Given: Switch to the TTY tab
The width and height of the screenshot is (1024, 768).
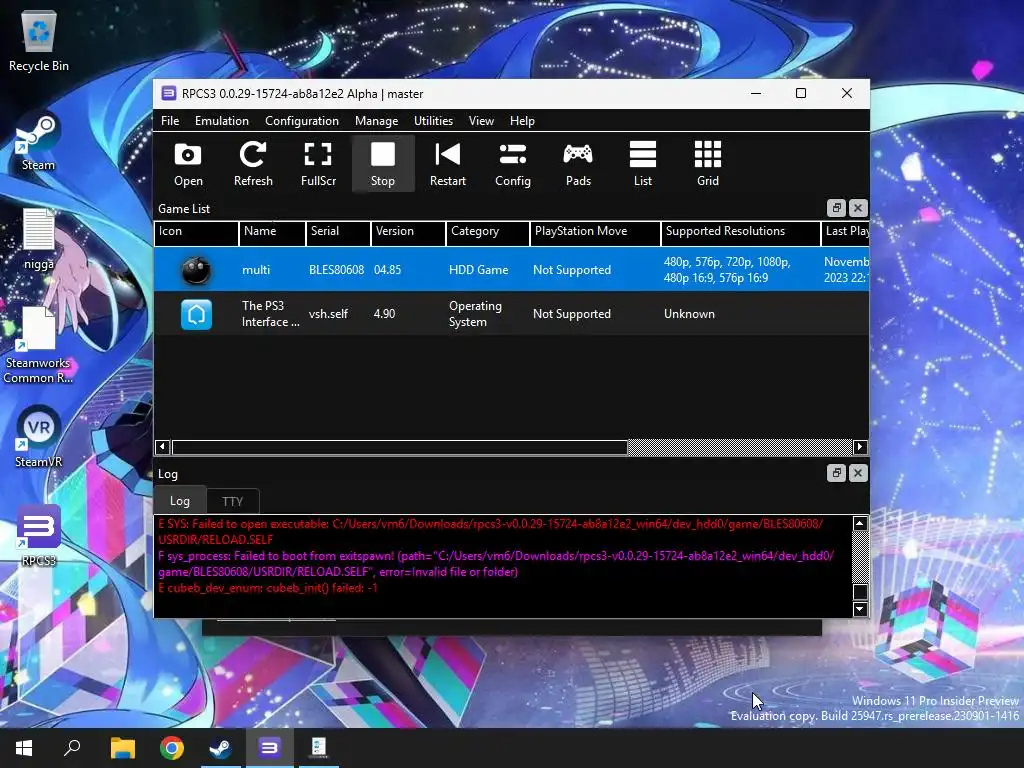Looking at the screenshot, I should click(x=232, y=501).
